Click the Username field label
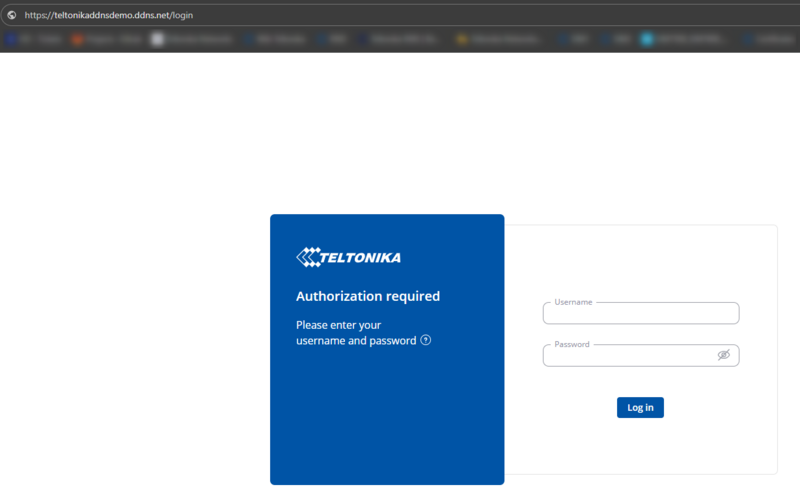This screenshot has height=487, width=800. click(573, 302)
